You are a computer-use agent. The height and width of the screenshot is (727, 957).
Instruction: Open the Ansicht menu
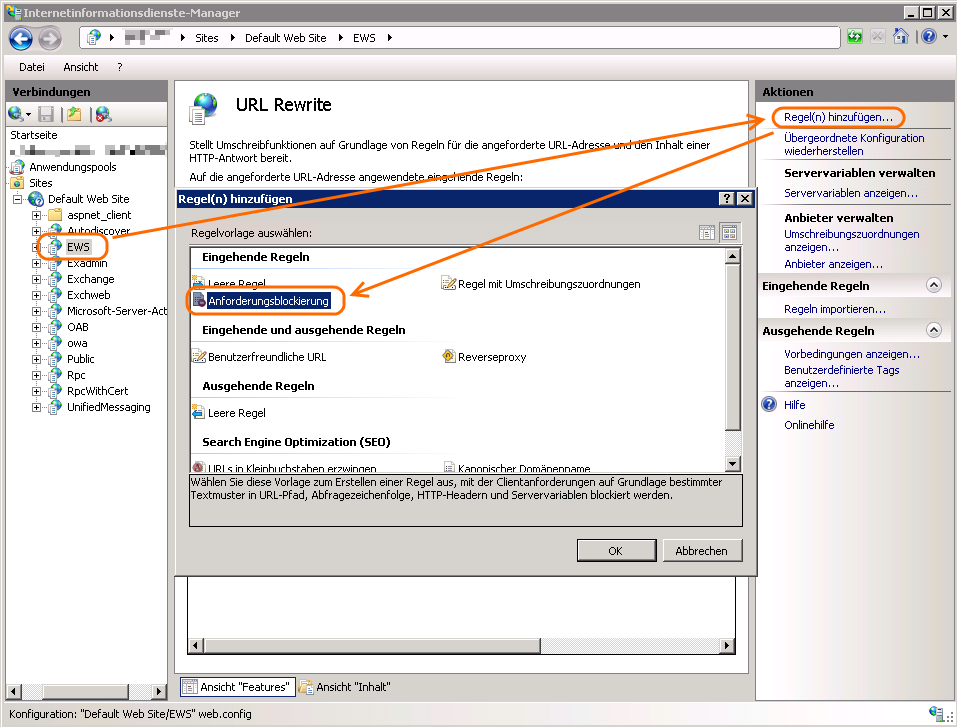tap(80, 67)
